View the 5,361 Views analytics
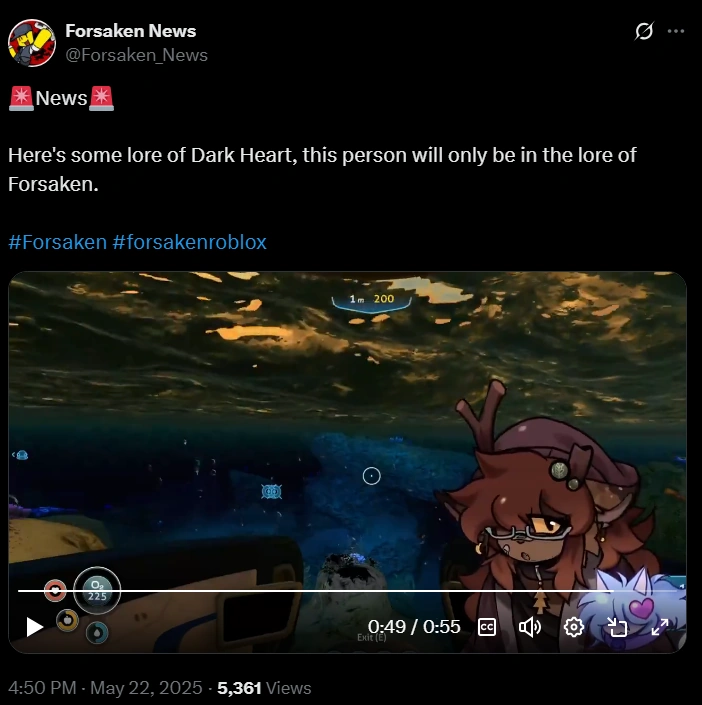Viewport: 702px width, 705px height. click(x=264, y=687)
